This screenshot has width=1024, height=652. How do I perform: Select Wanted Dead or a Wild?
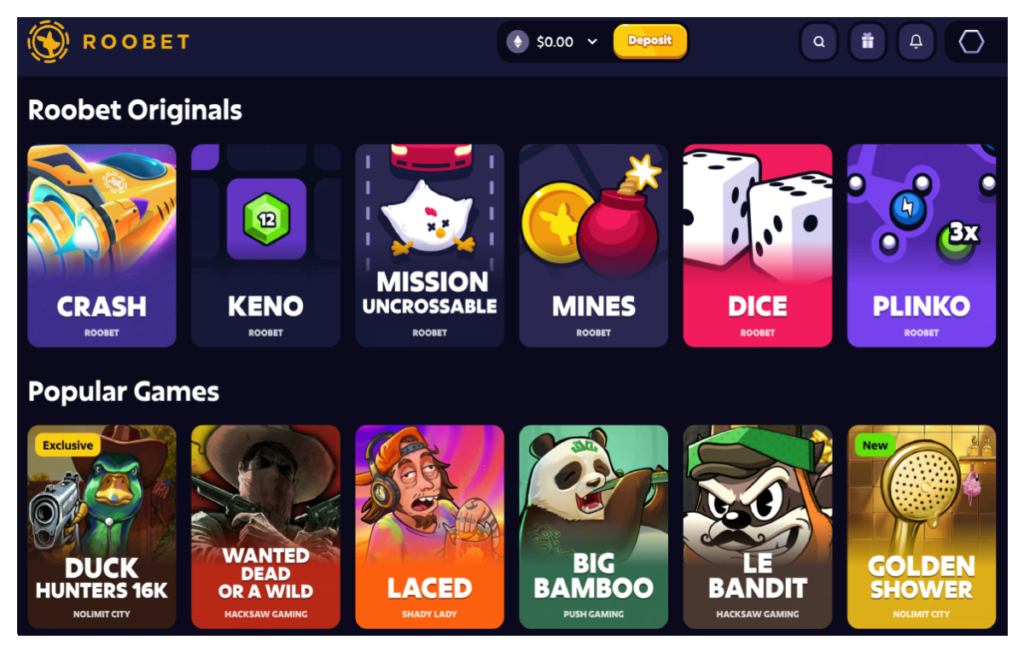266,527
